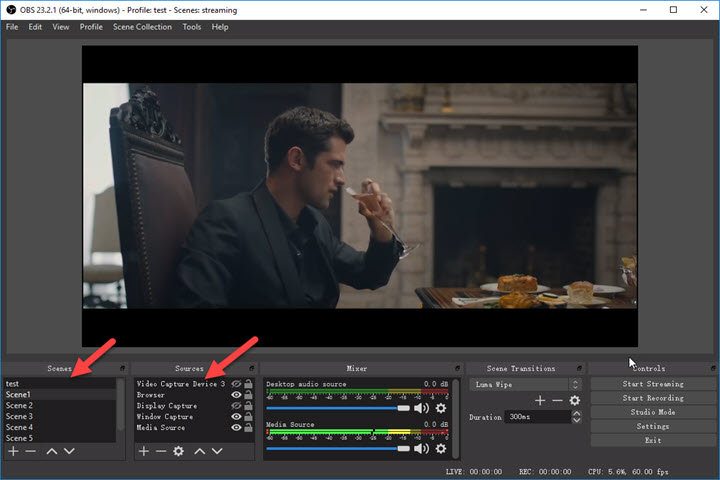Click Start Streaming button
Screen dimensions: 720x480
click(653, 384)
